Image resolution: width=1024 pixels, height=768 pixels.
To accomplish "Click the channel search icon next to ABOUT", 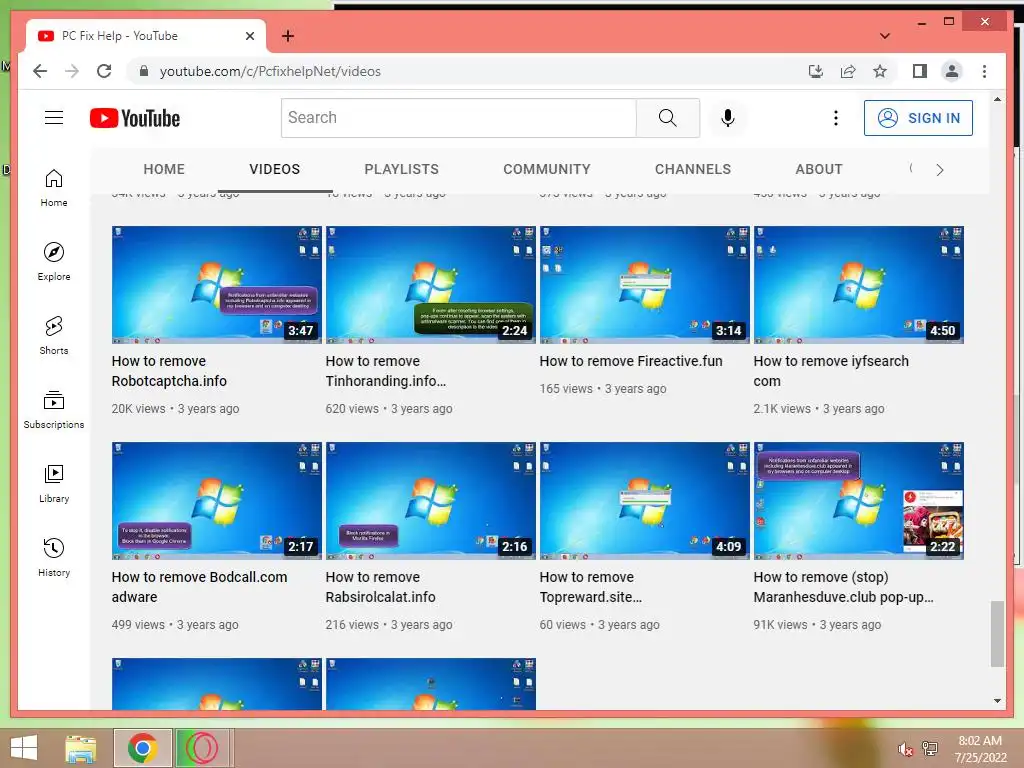I will 911,168.
